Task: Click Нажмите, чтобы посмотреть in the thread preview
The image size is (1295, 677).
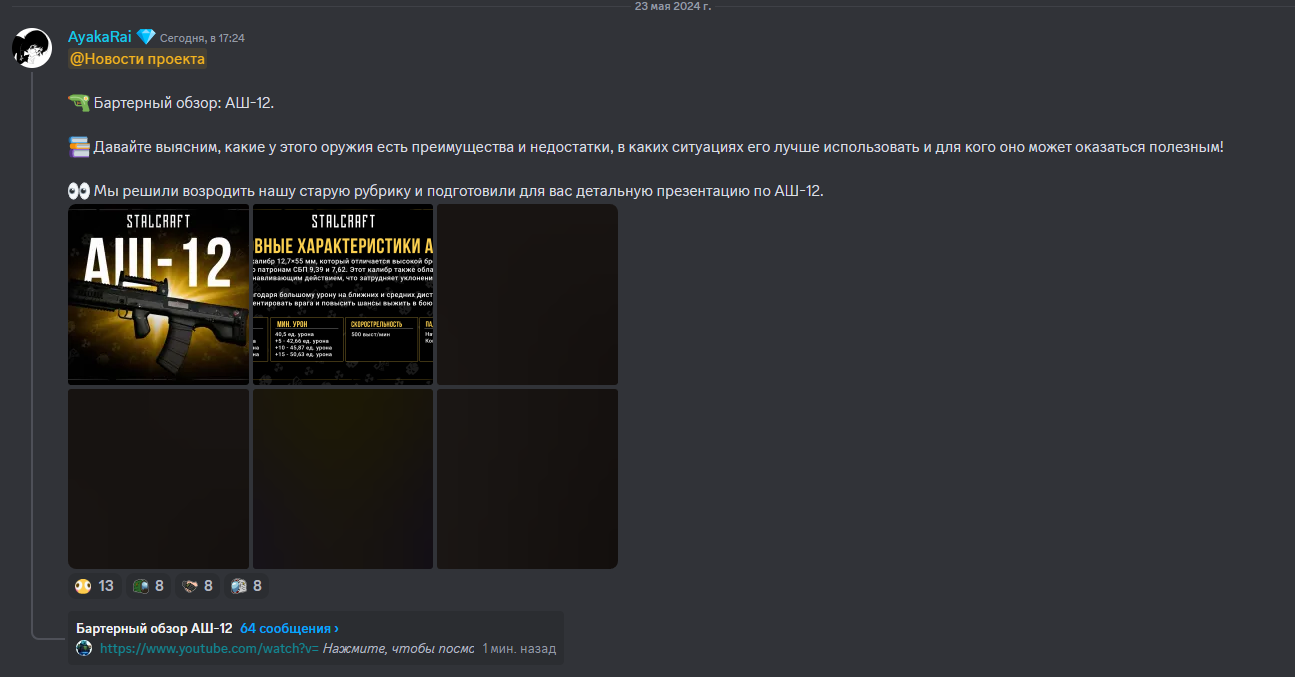Action: click(398, 649)
